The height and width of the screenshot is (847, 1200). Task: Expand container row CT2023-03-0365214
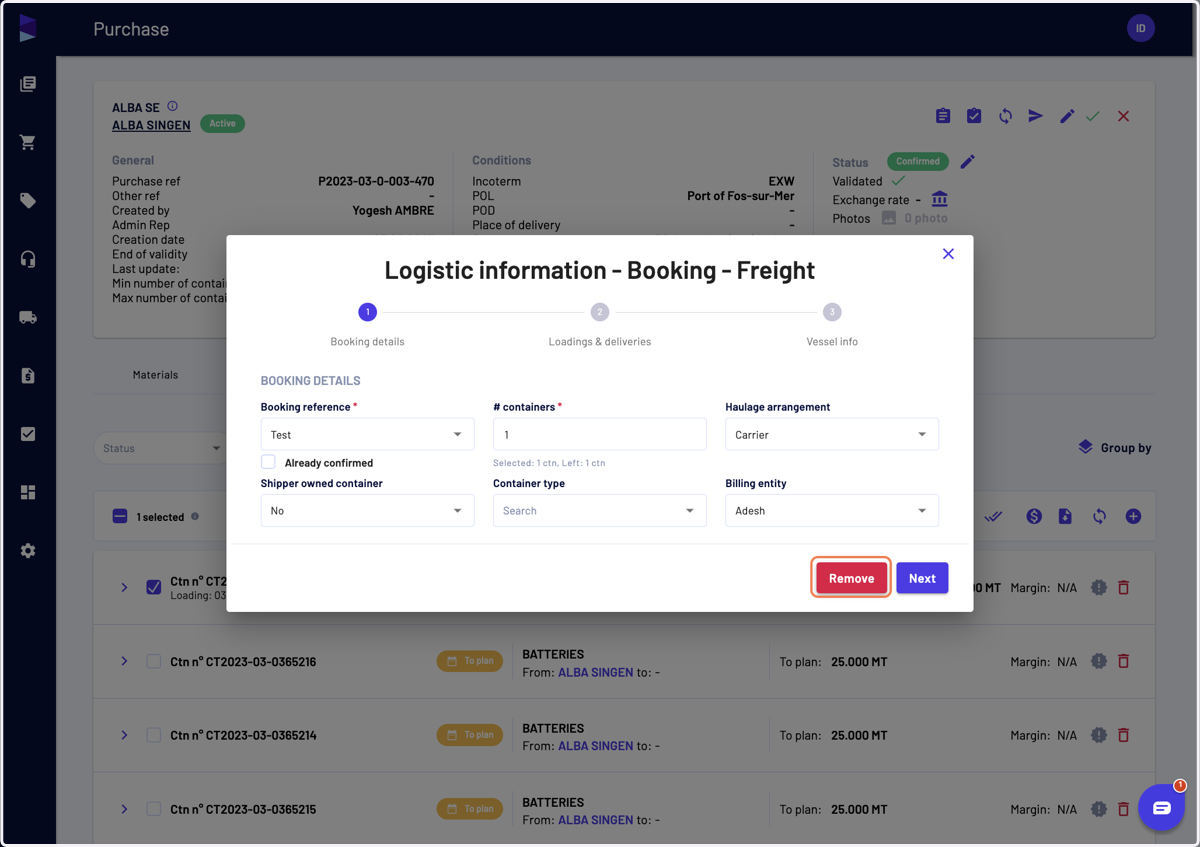[124, 735]
